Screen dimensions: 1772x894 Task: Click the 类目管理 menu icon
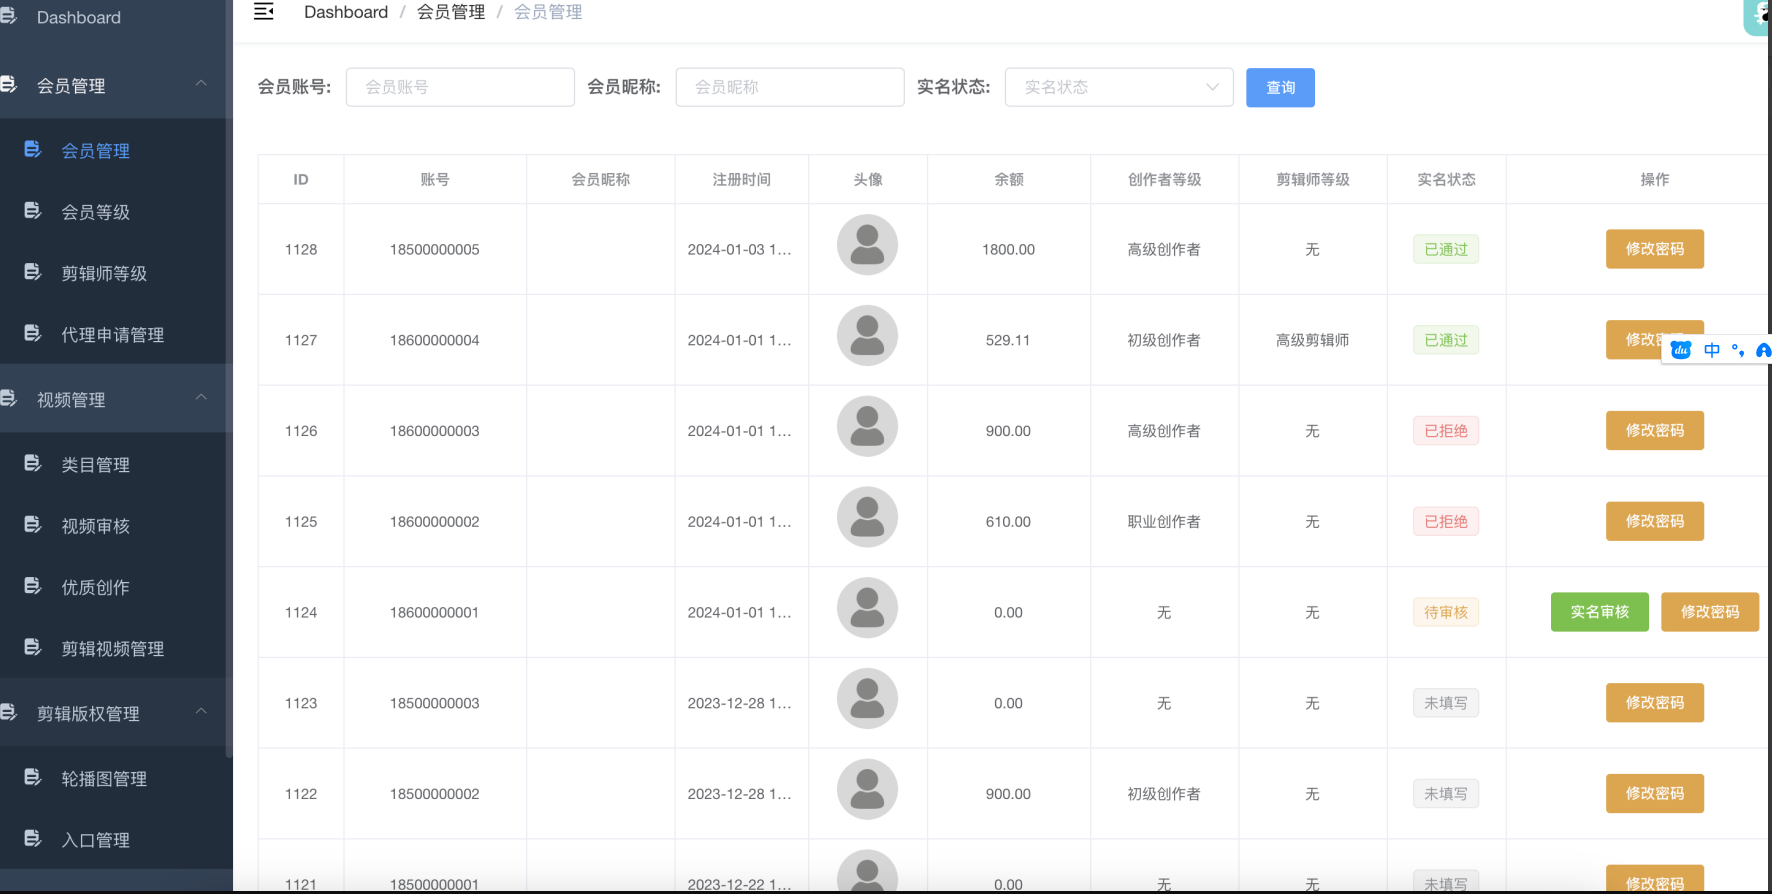tap(33, 463)
